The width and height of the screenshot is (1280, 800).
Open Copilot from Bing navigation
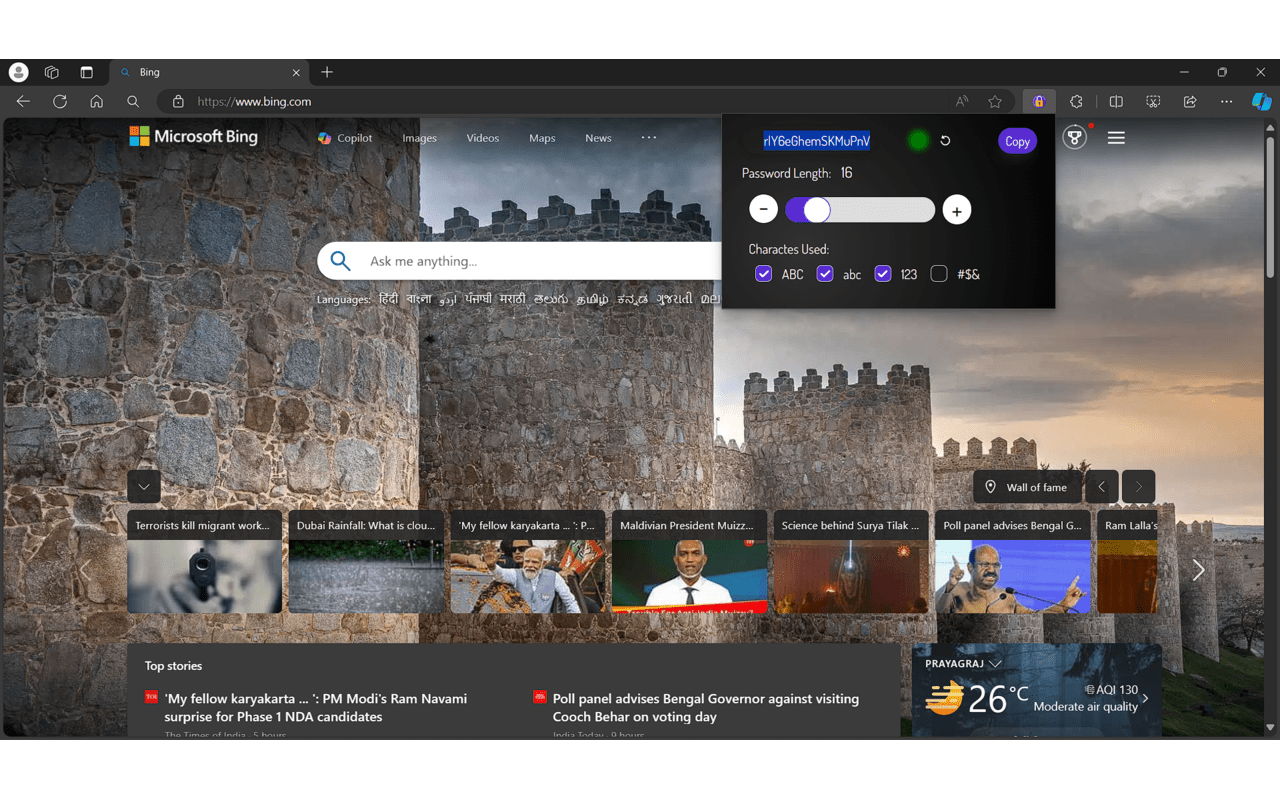(x=345, y=138)
